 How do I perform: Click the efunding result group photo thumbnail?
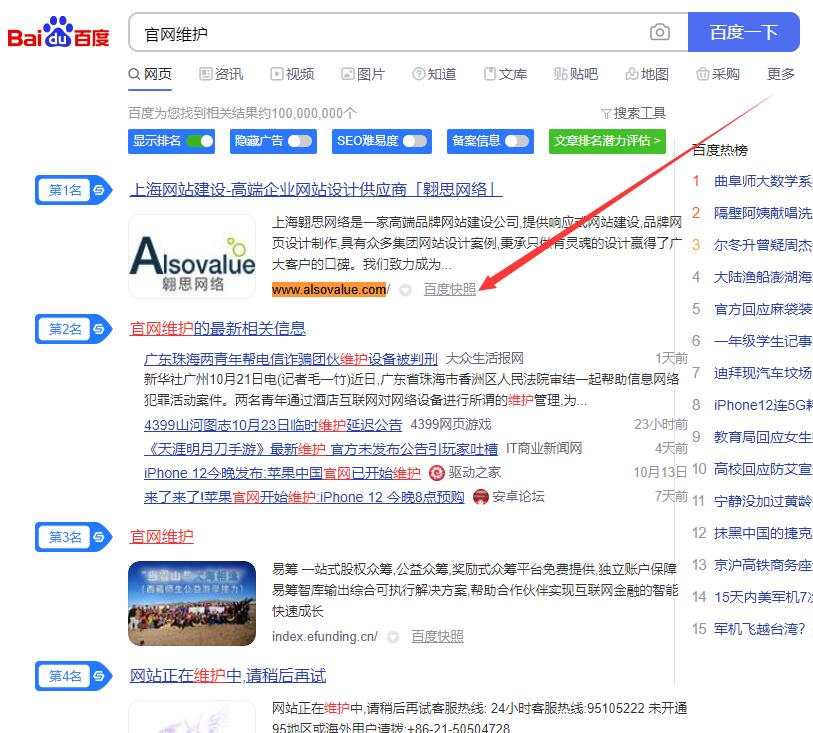(192, 603)
